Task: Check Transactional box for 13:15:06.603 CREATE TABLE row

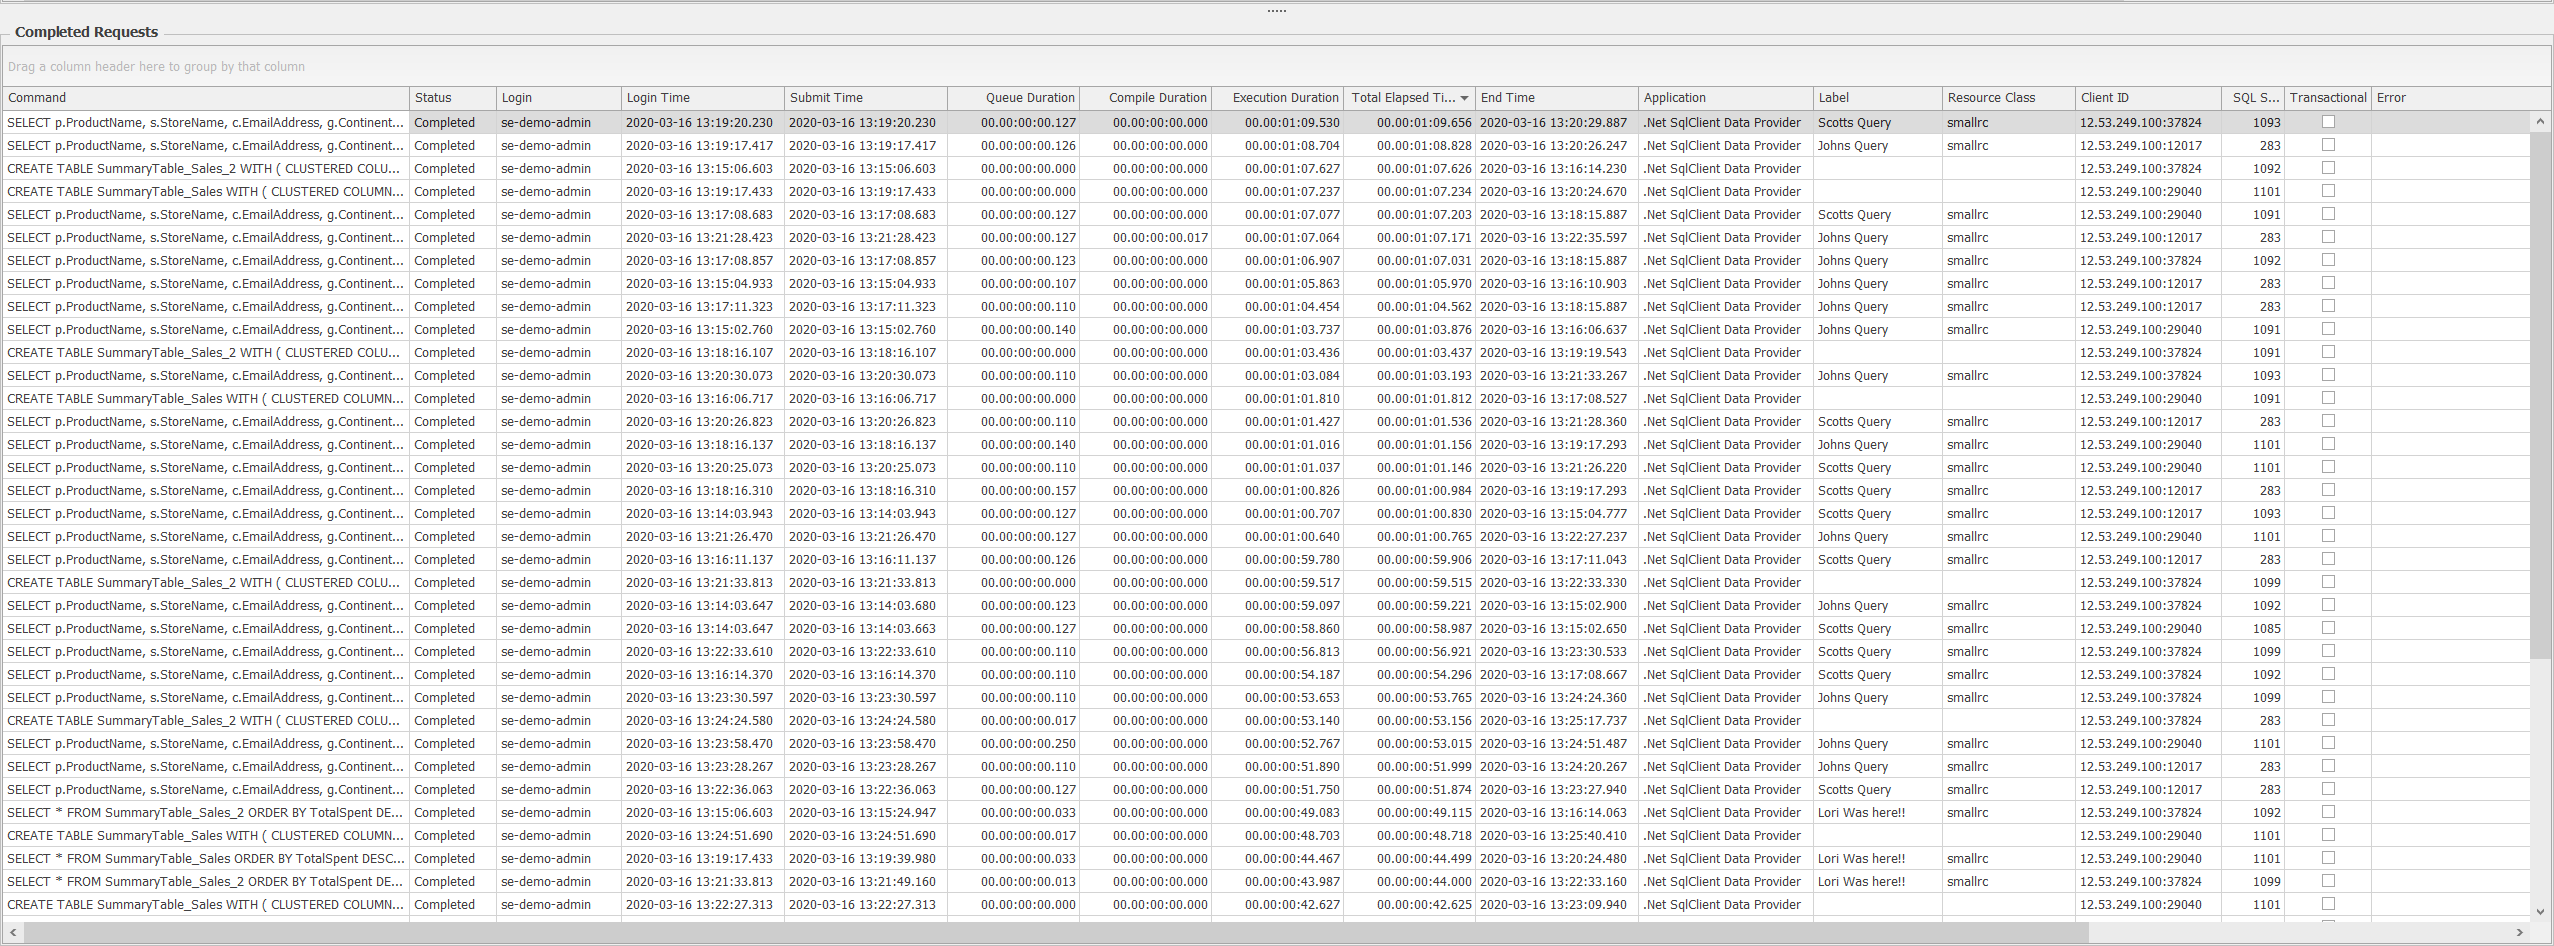Action: tap(2328, 168)
